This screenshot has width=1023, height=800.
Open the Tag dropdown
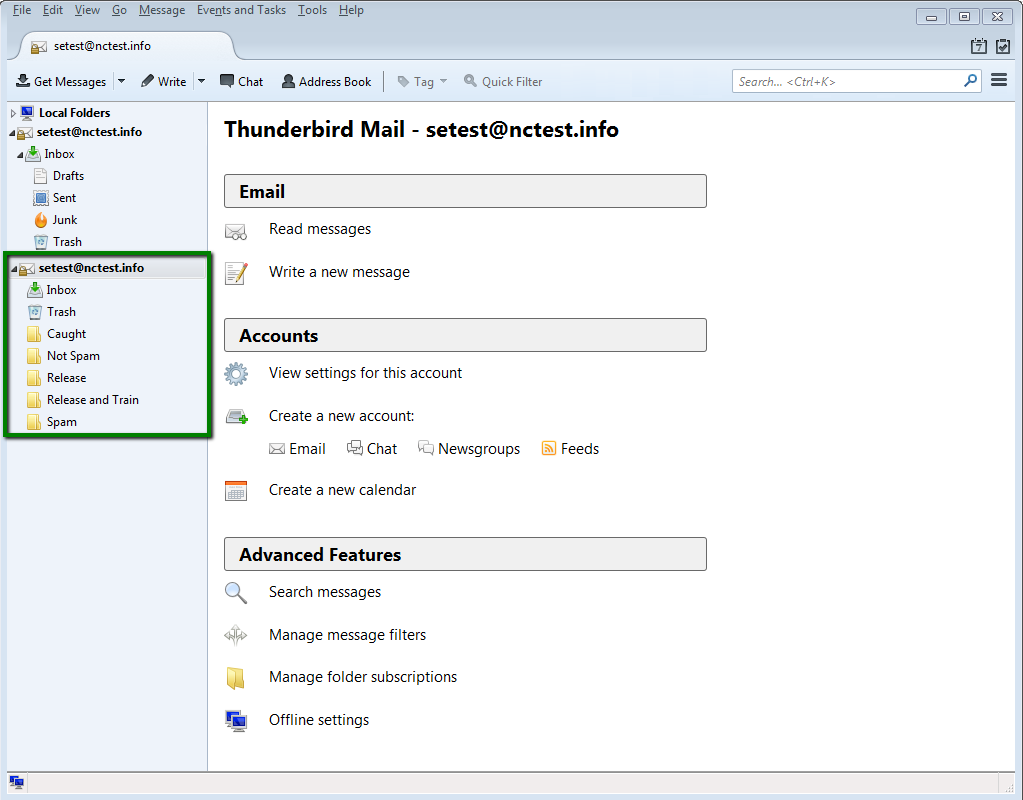click(x=422, y=82)
